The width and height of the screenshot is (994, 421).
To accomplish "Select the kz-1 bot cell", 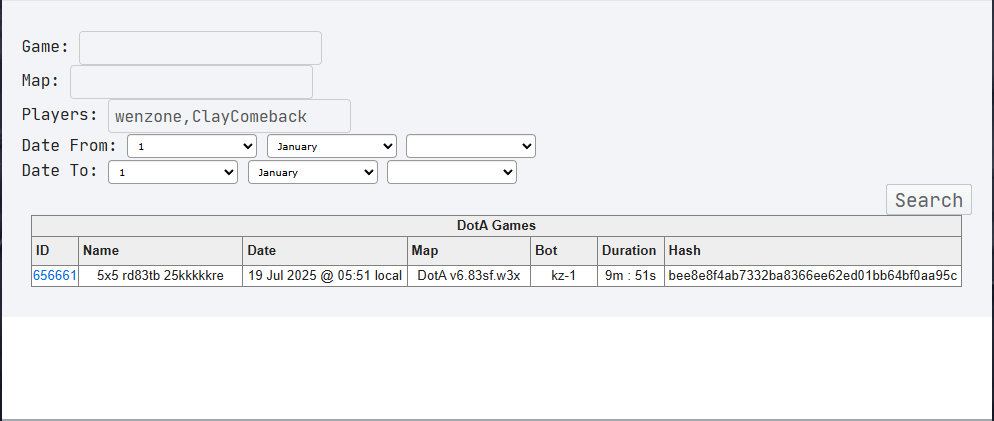I will [564, 276].
